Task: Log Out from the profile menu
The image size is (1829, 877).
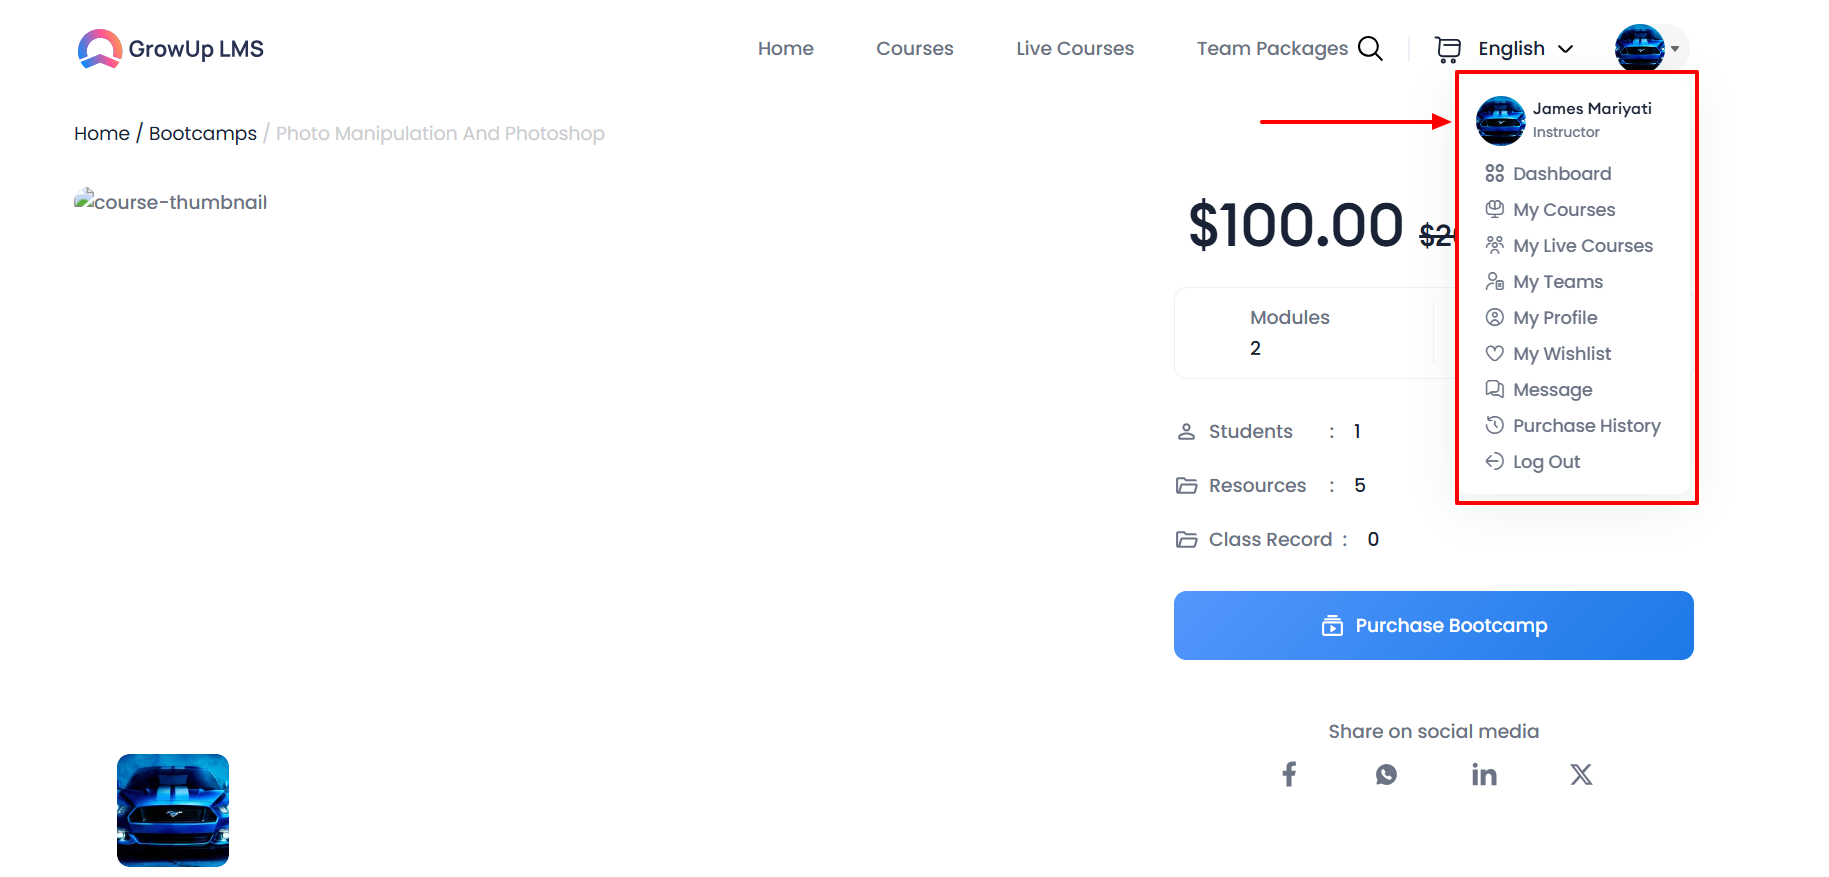Action: (x=1546, y=461)
